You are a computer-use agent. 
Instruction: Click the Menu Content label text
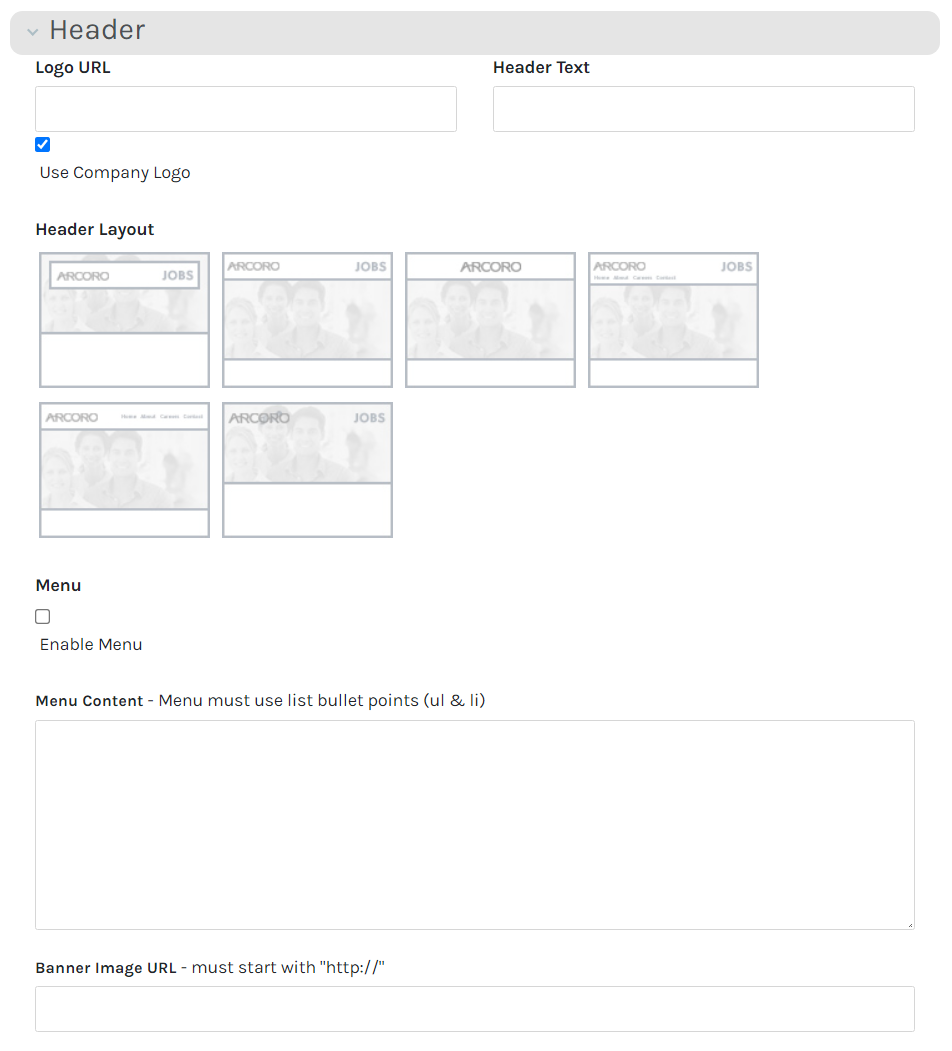pyautogui.click(x=90, y=701)
